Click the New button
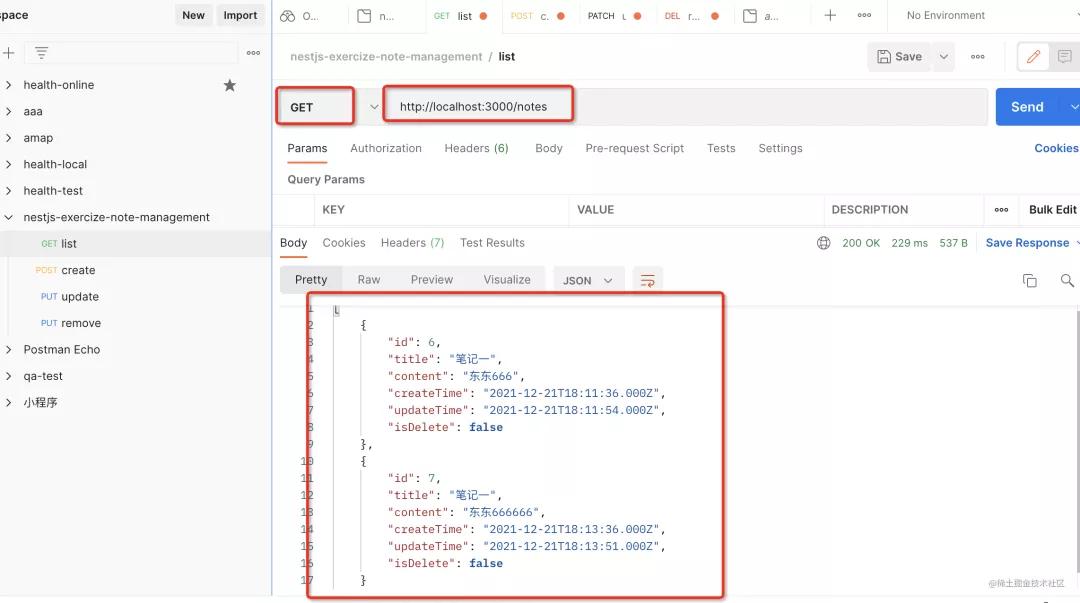This screenshot has width=1080, height=603. pos(193,15)
